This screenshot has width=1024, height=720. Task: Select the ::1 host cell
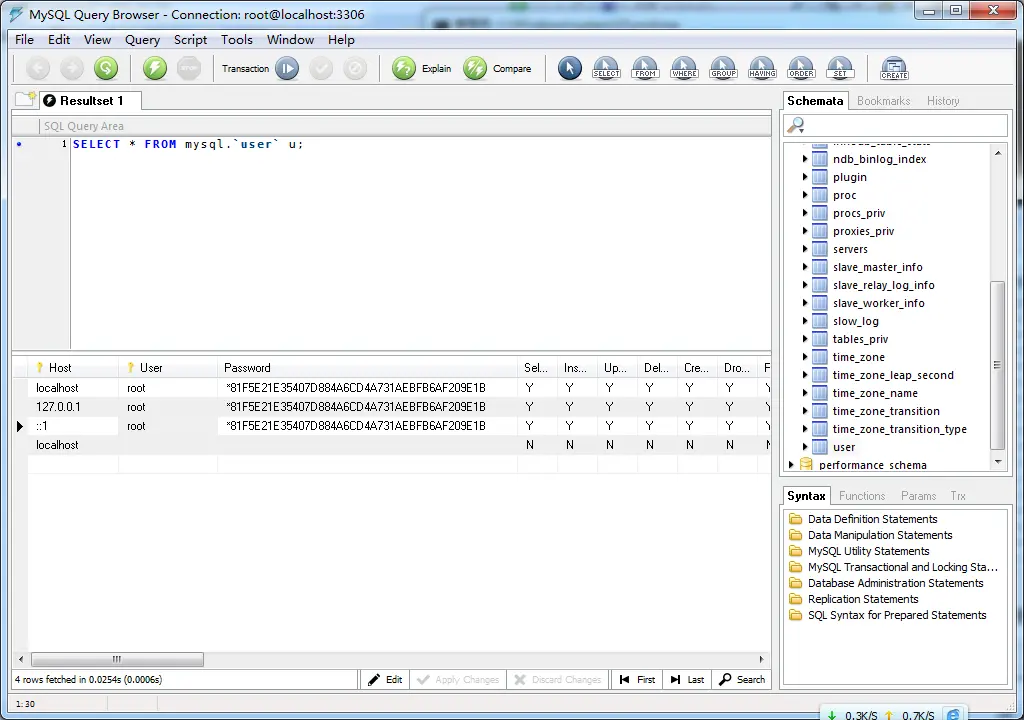pos(73,426)
